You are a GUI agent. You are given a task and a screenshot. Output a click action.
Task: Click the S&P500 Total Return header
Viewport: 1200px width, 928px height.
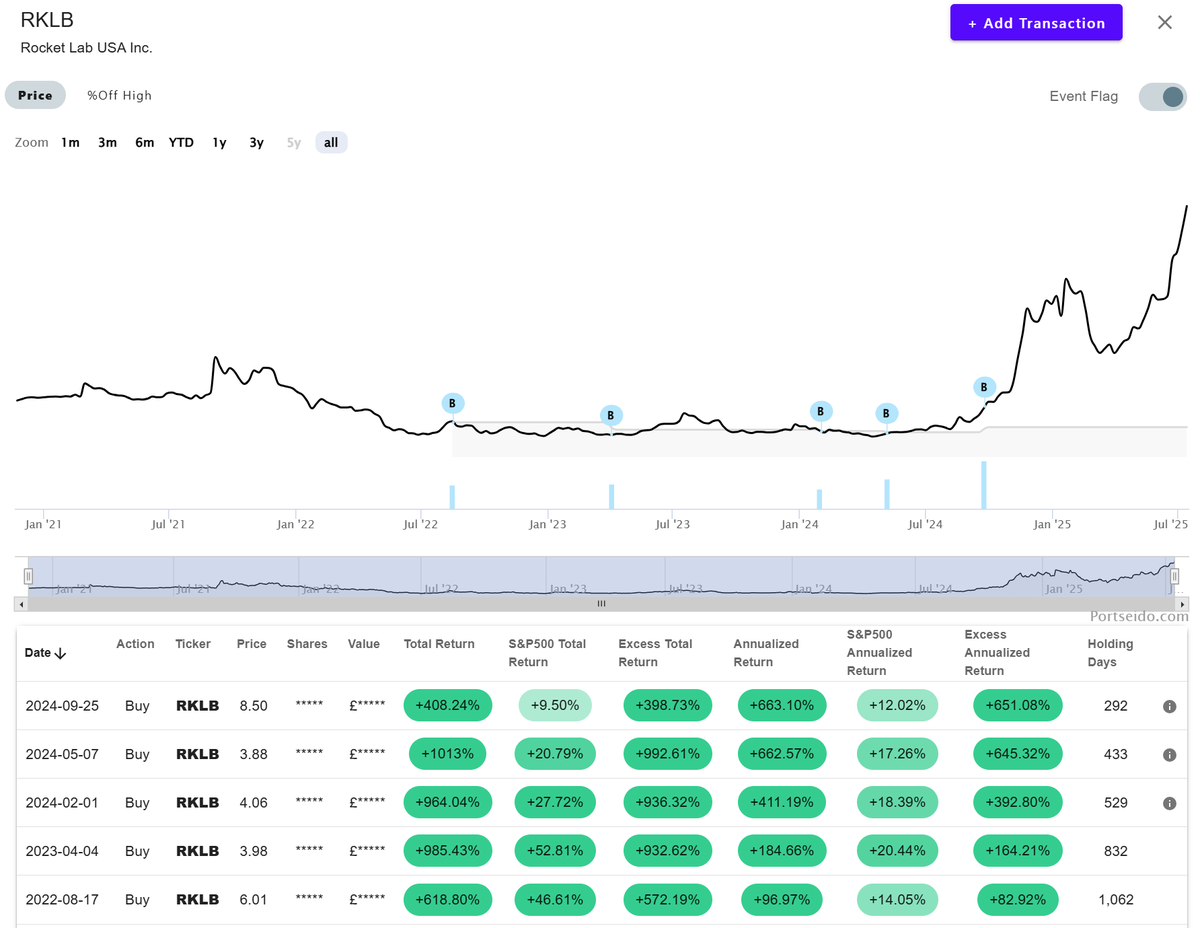547,653
